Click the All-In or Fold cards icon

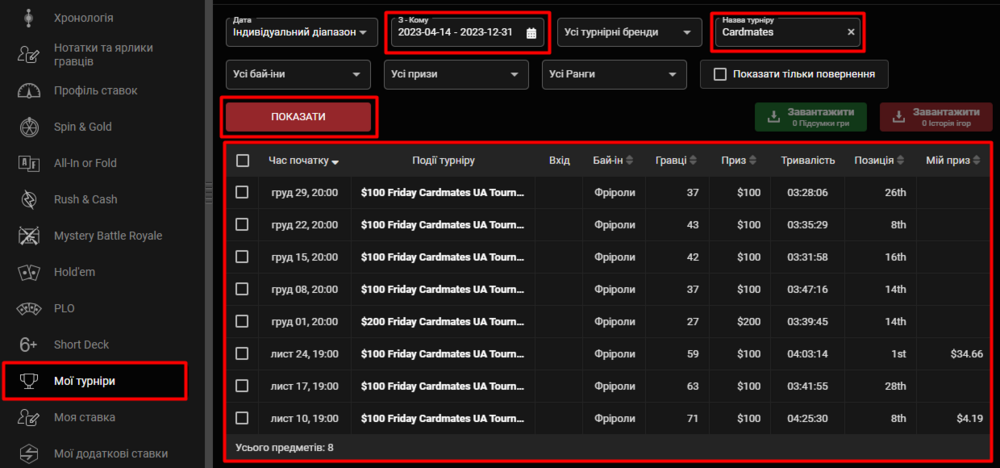[28, 163]
